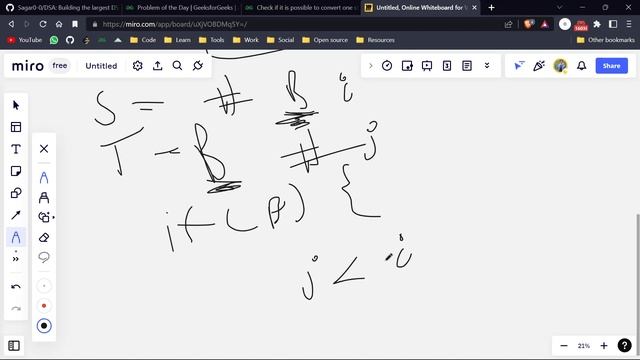Open the Code bookmarks folder

coord(143,40)
